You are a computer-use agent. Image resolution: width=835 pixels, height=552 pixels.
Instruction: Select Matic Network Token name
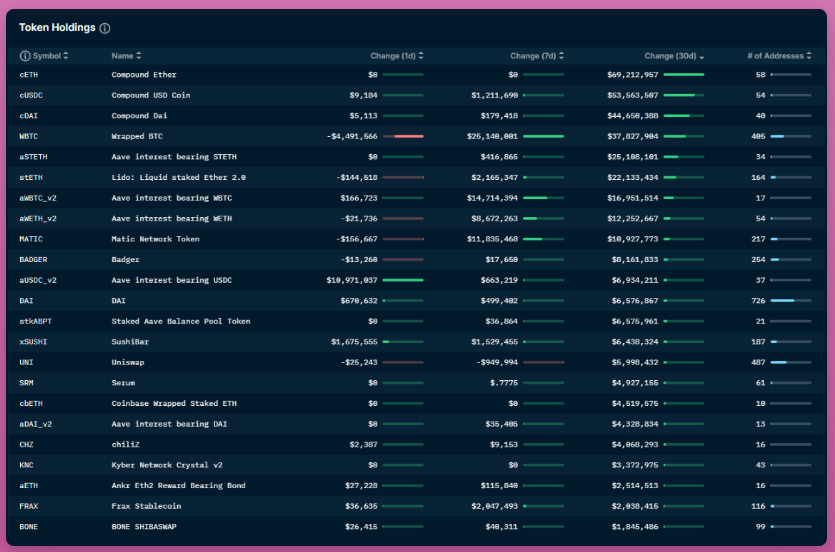pyautogui.click(x=155, y=239)
